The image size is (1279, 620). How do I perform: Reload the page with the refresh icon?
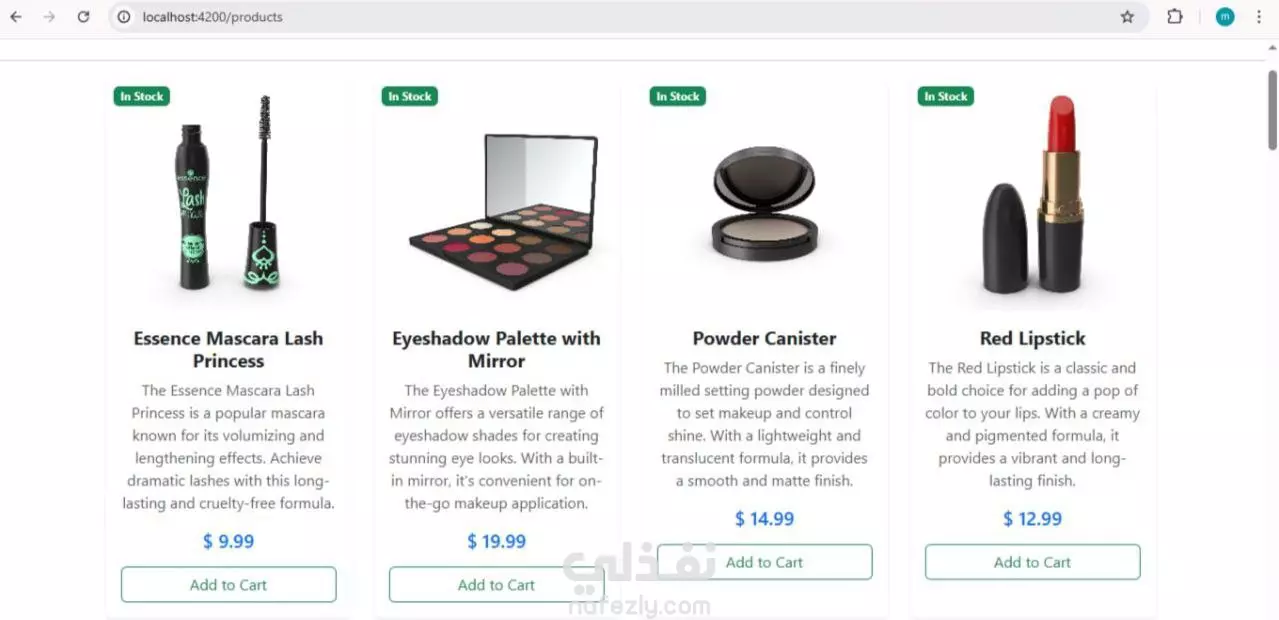(84, 17)
